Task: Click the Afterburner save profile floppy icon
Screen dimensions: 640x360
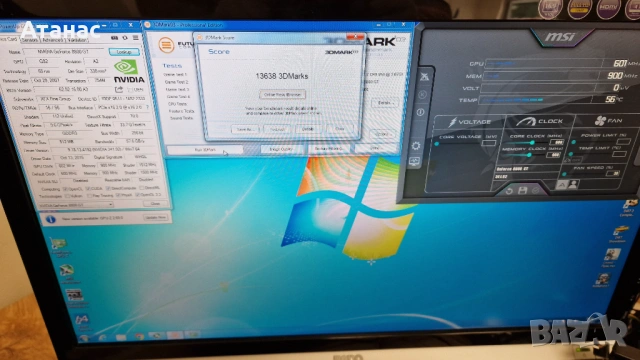Action: [522, 190]
